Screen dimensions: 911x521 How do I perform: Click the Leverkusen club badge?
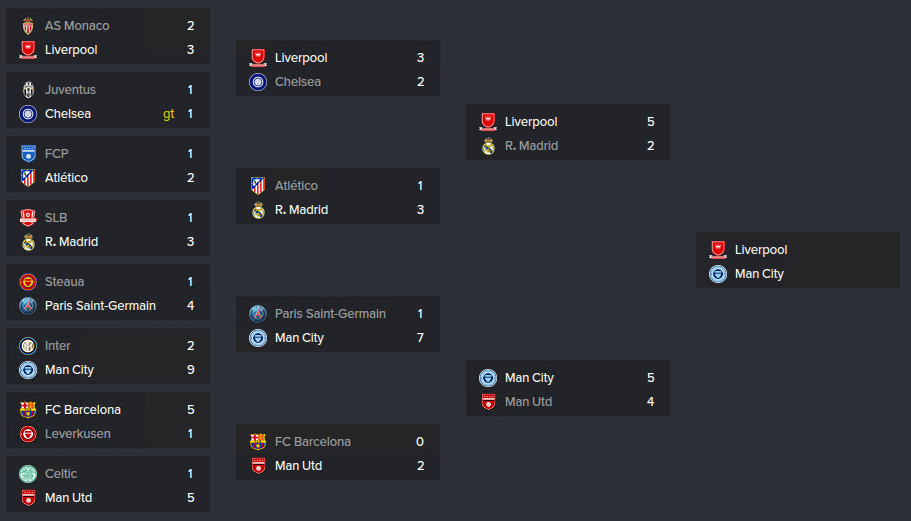click(28, 434)
